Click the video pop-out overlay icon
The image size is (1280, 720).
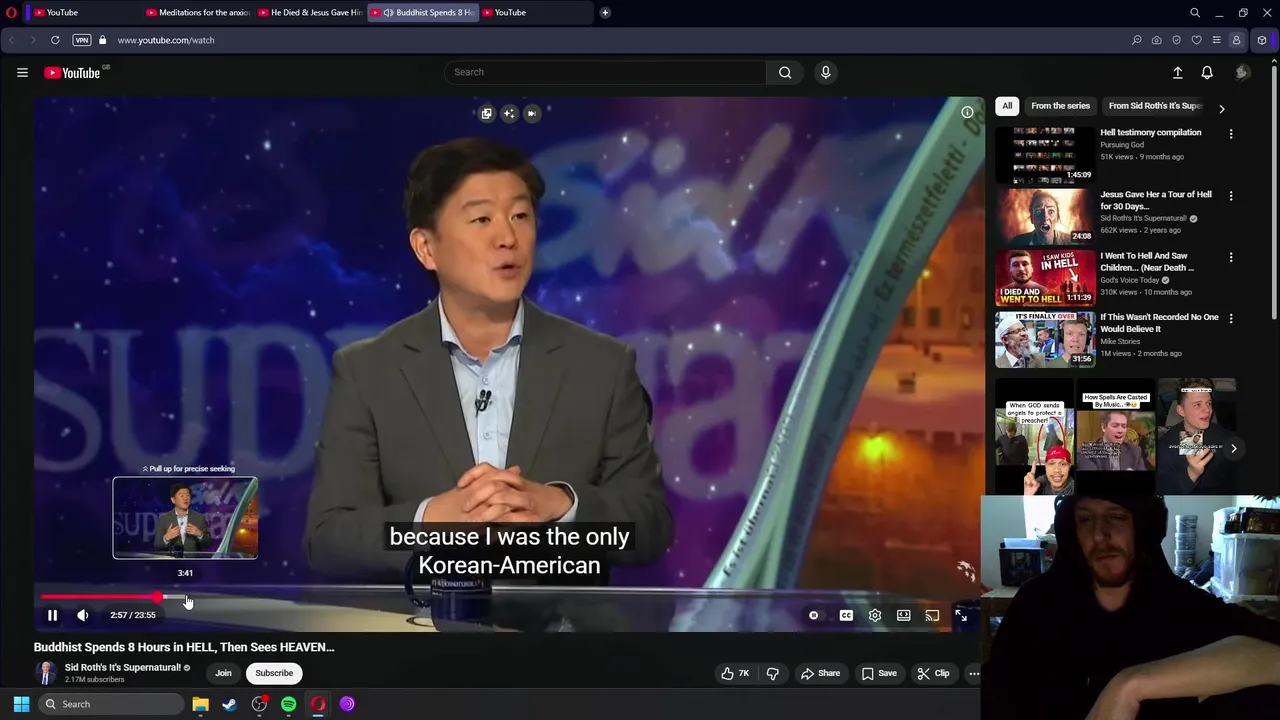(487, 113)
